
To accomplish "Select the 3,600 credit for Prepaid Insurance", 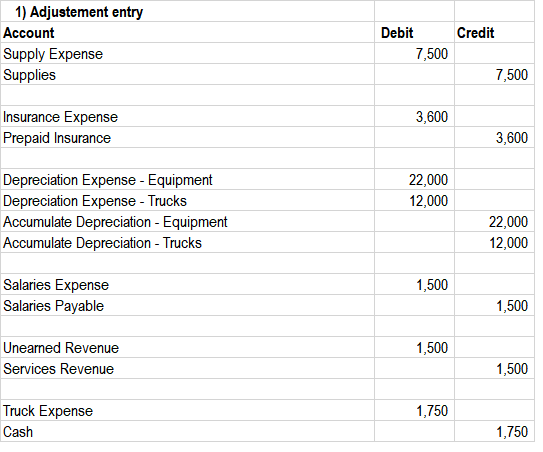I will coord(495,138).
